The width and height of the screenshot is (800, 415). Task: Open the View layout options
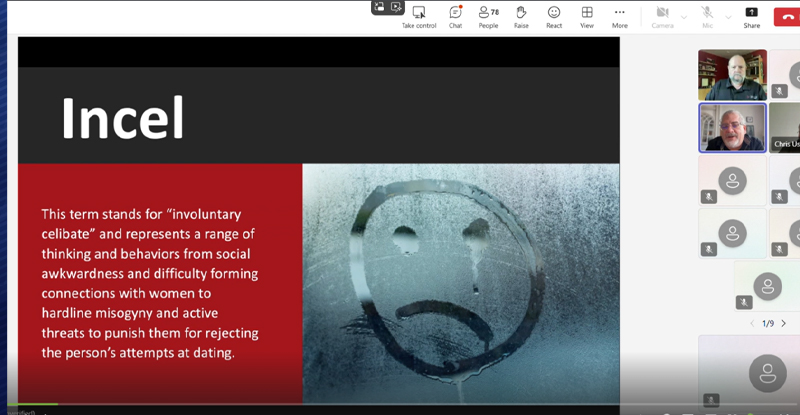(587, 17)
